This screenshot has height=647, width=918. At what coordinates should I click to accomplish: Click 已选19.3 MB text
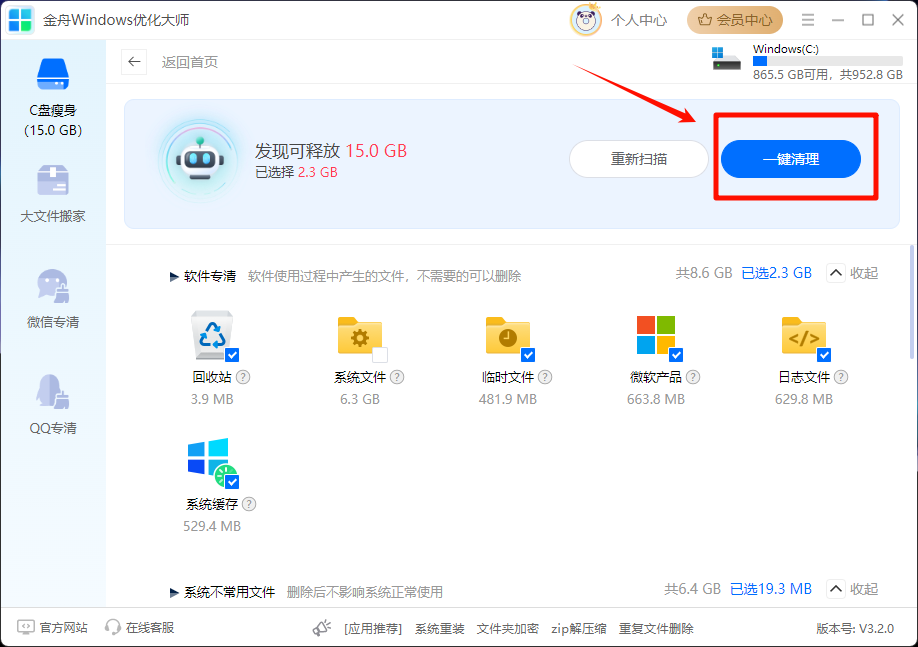770,589
